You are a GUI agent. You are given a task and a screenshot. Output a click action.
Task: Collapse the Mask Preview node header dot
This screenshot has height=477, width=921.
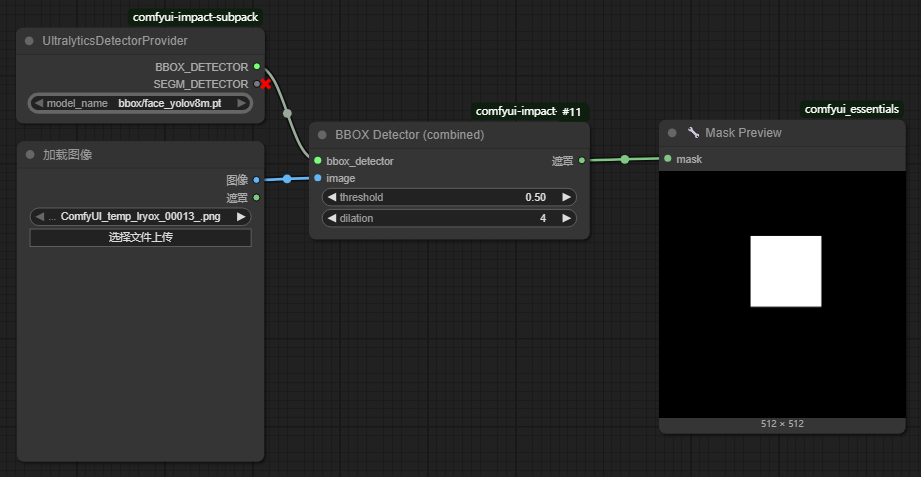[672, 133]
